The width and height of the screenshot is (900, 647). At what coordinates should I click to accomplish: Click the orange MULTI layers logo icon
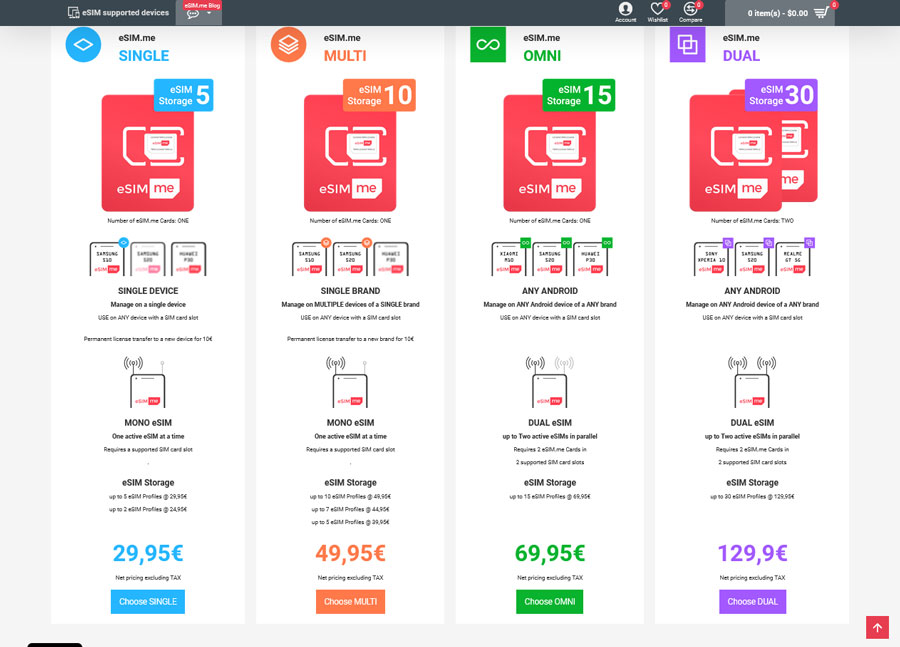pos(288,45)
